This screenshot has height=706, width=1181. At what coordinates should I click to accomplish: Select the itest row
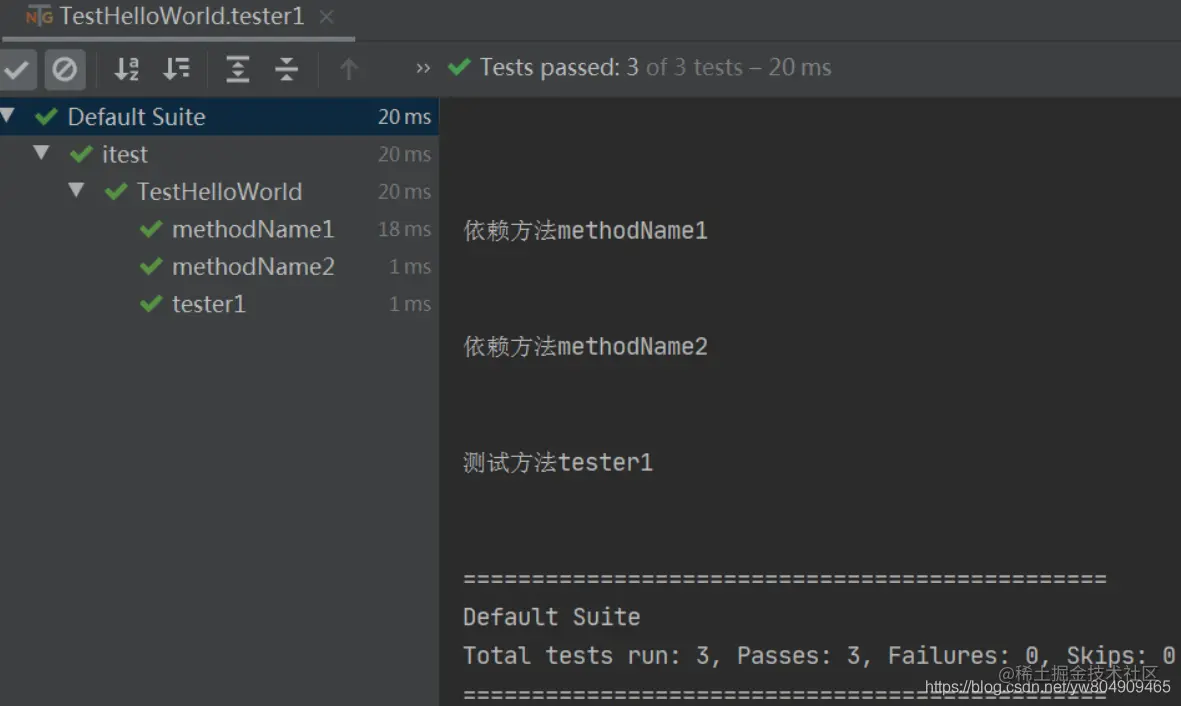pos(219,154)
